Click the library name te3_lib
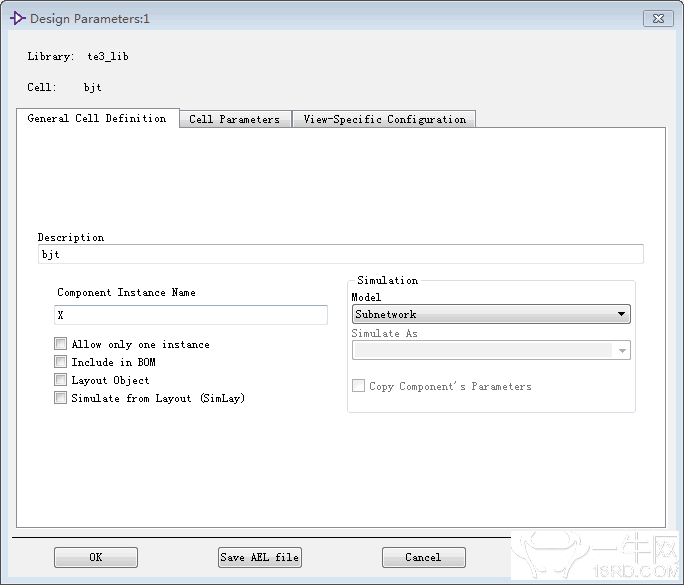The image size is (684, 585). click(108, 56)
